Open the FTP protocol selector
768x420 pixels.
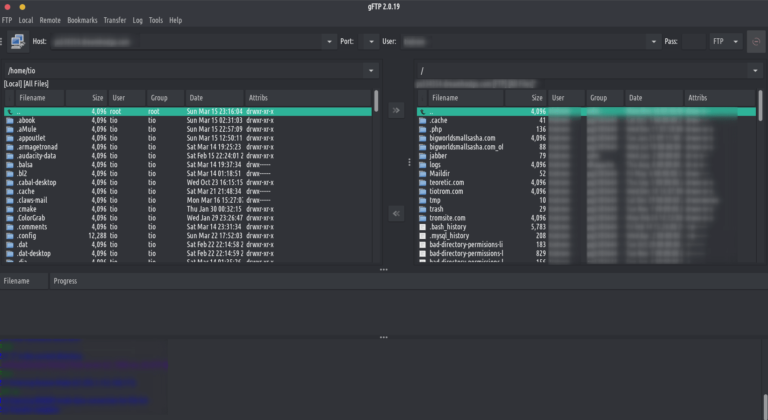(x=723, y=42)
